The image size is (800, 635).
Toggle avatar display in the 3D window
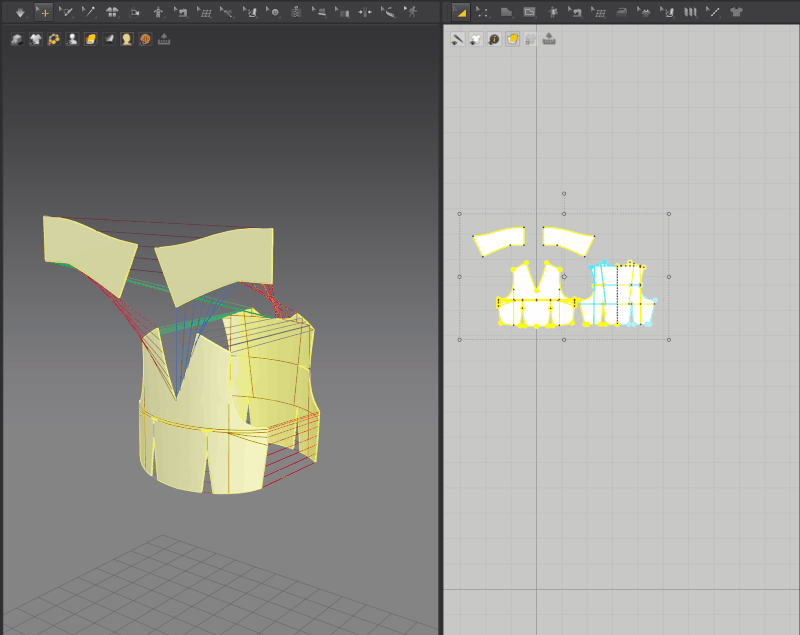coord(72,40)
